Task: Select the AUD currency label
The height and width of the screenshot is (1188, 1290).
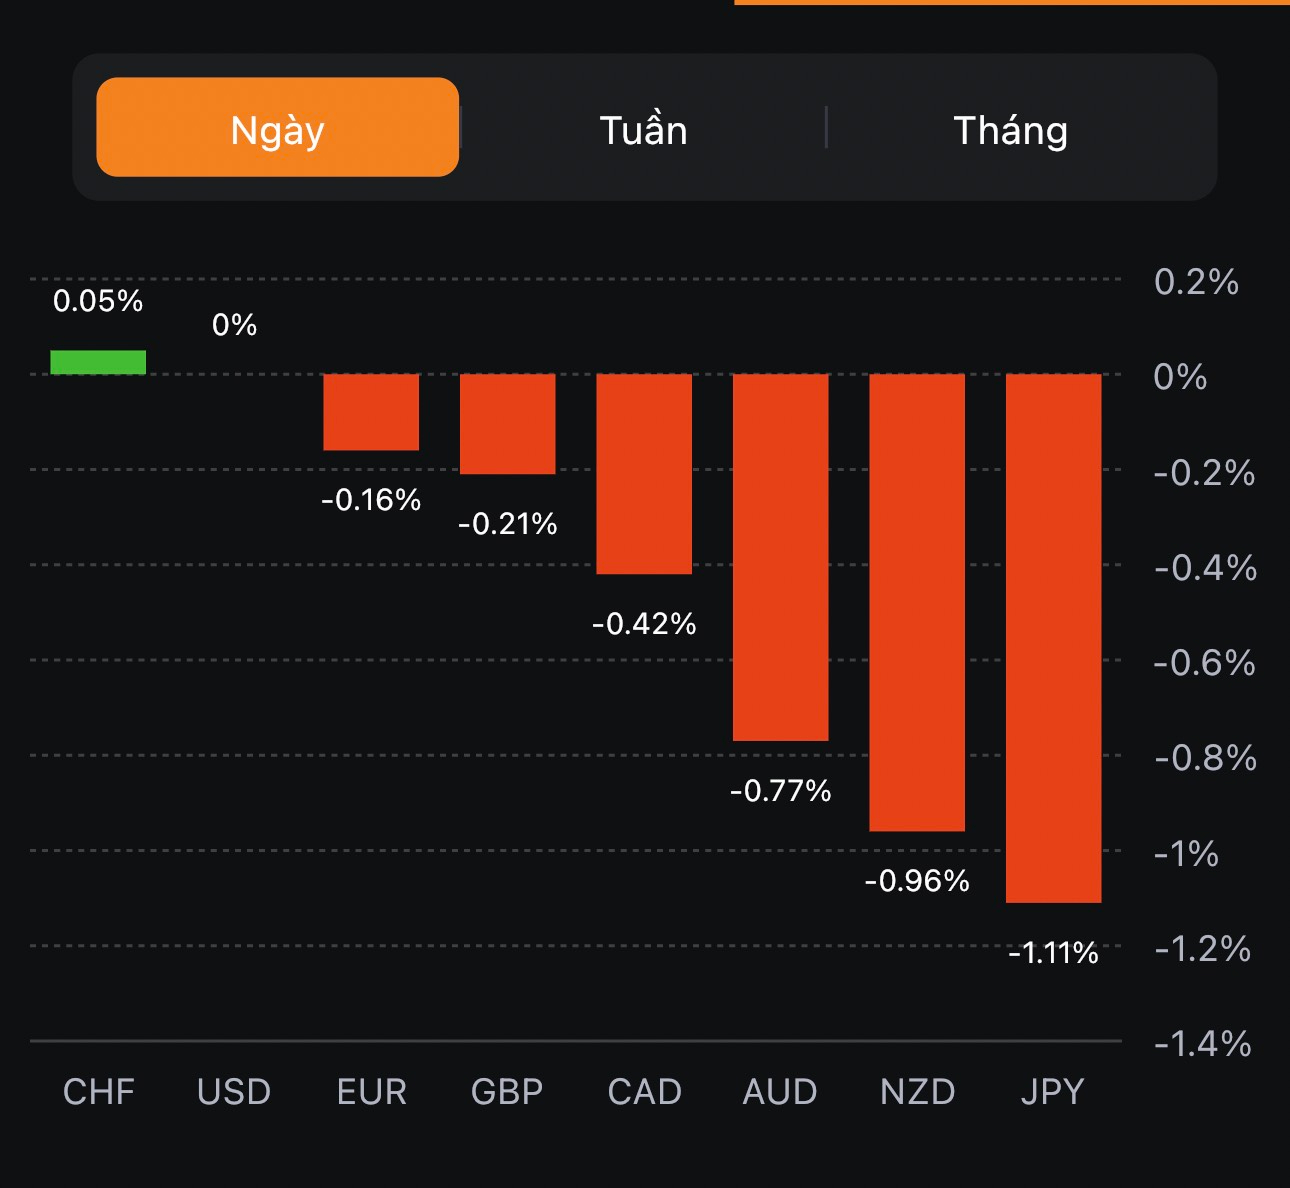Action: tap(780, 1091)
